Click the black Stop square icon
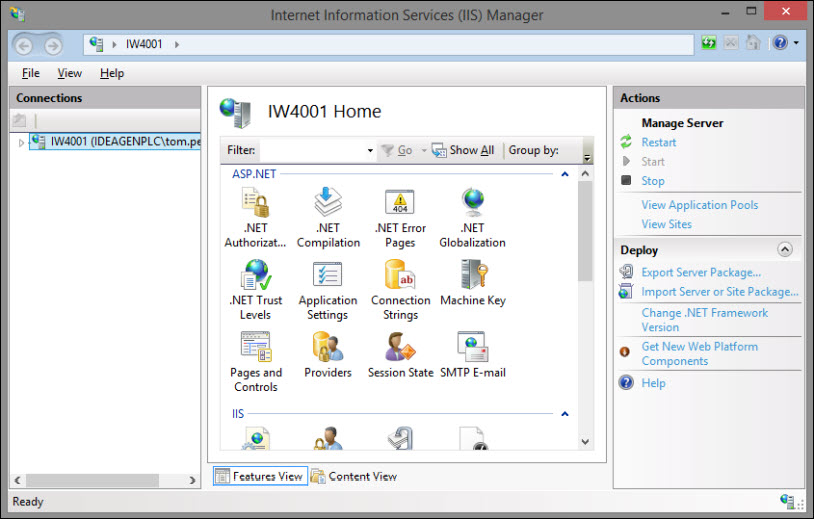Viewport: 814px width, 519px height. pyautogui.click(x=626, y=180)
